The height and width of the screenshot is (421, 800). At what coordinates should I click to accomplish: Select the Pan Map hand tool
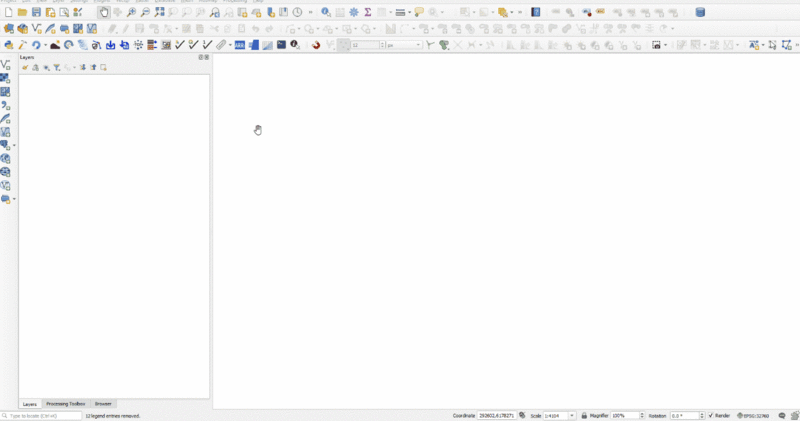click(x=104, y=13)
